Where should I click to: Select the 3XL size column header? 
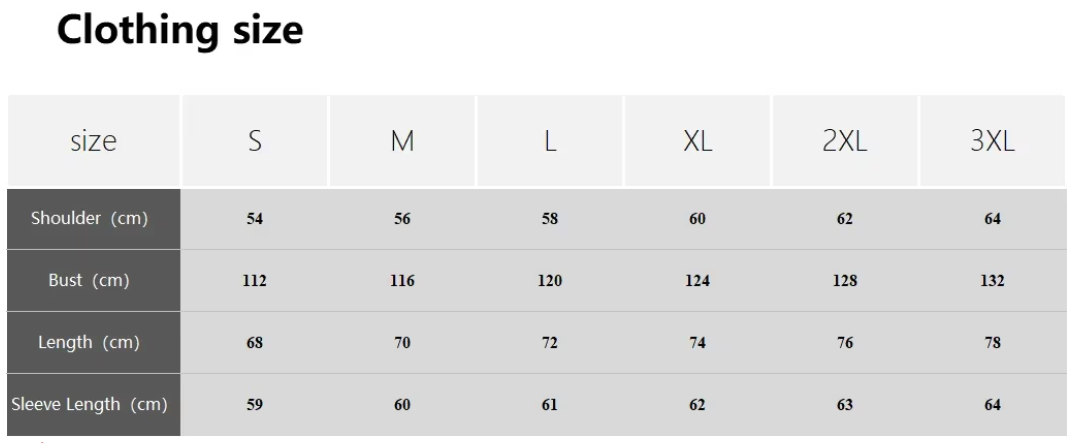993,140
